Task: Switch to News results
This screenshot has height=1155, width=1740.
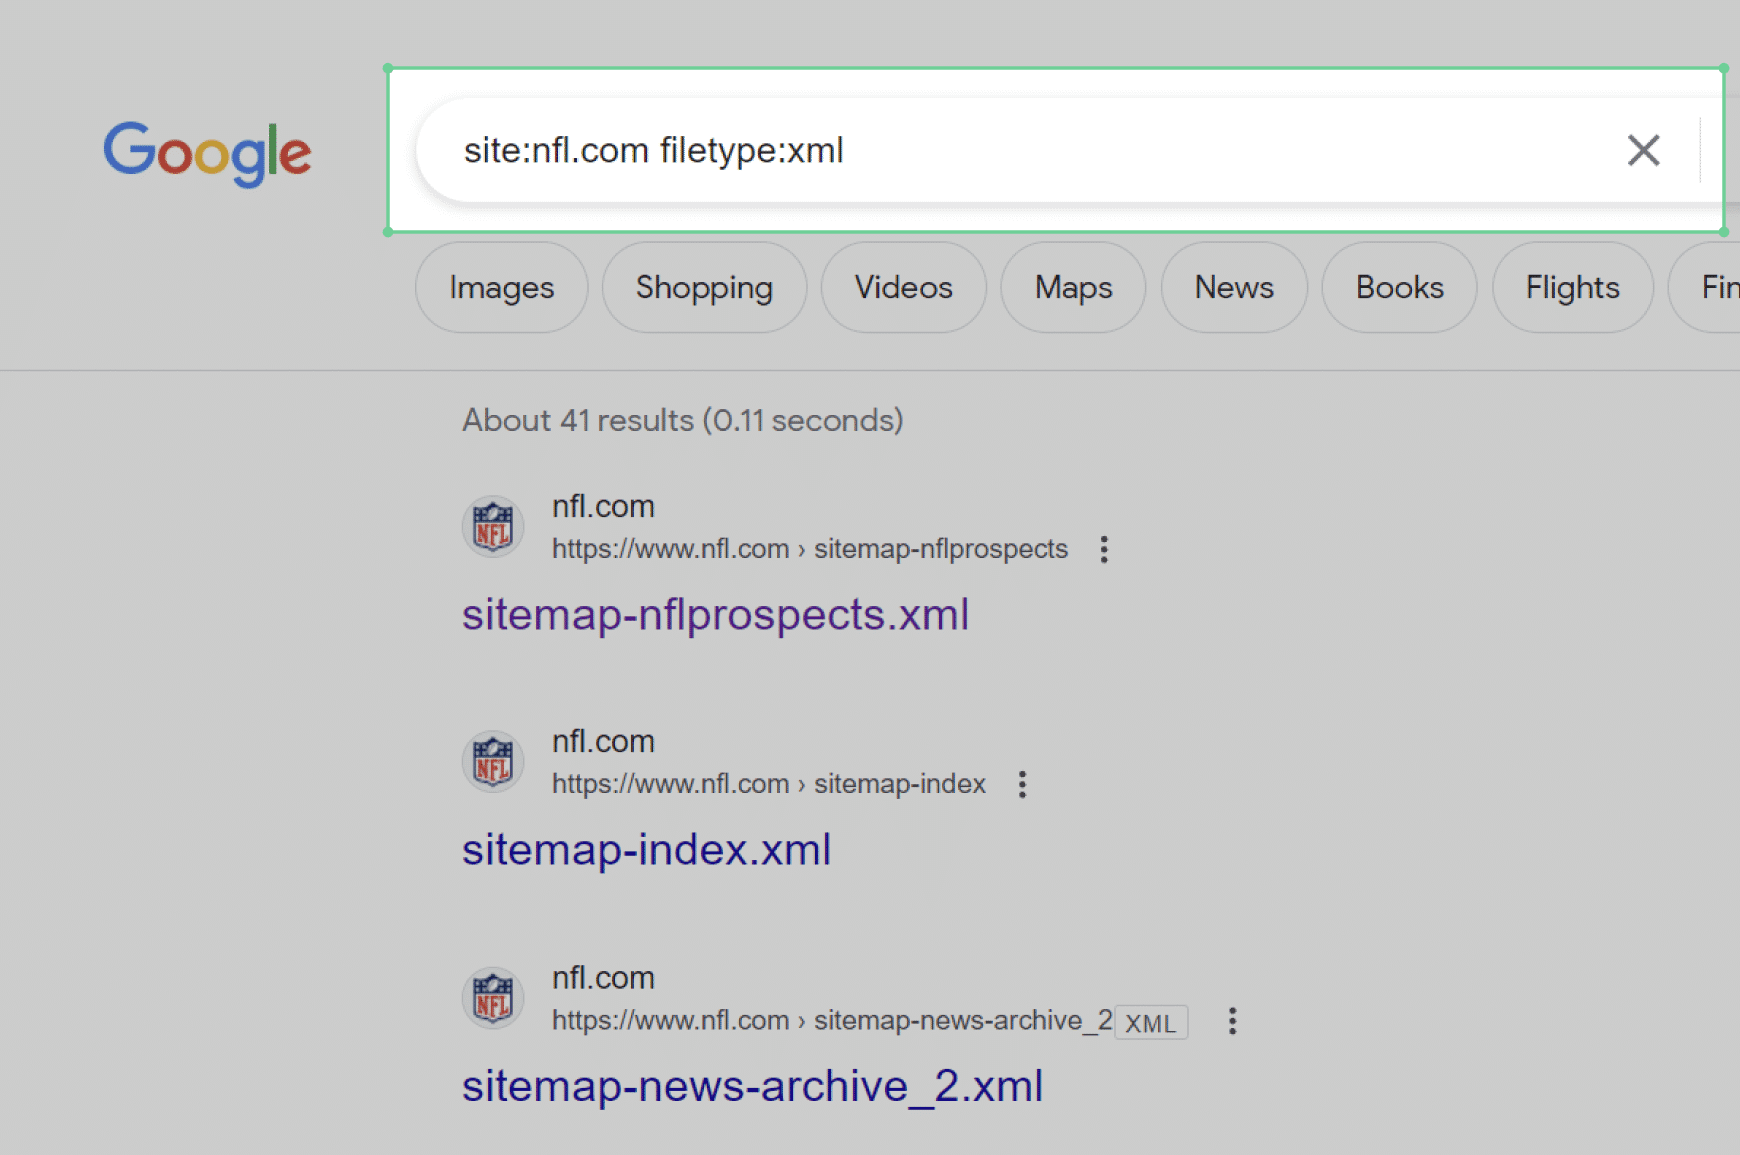Action: [x=1234, y=288]
